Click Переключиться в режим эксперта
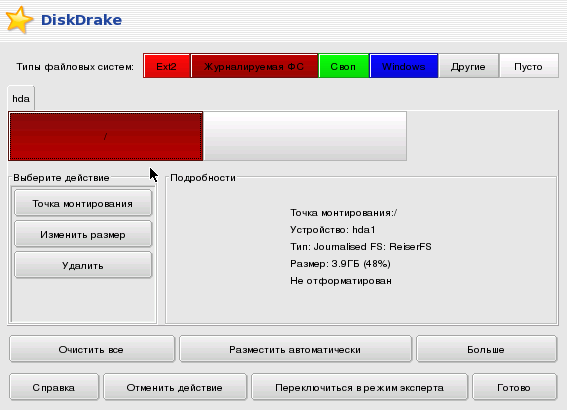567x410 pixels. (359, 387)
